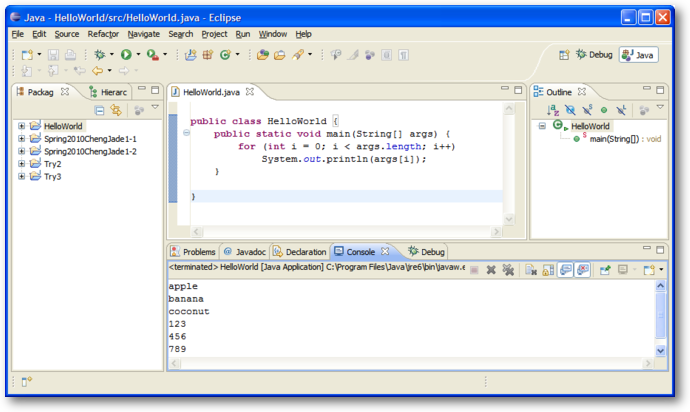Screen dimensions: 690x412
Task: Toggle Hide Non-Public Members in the Outline view
Action: (604, 110)
